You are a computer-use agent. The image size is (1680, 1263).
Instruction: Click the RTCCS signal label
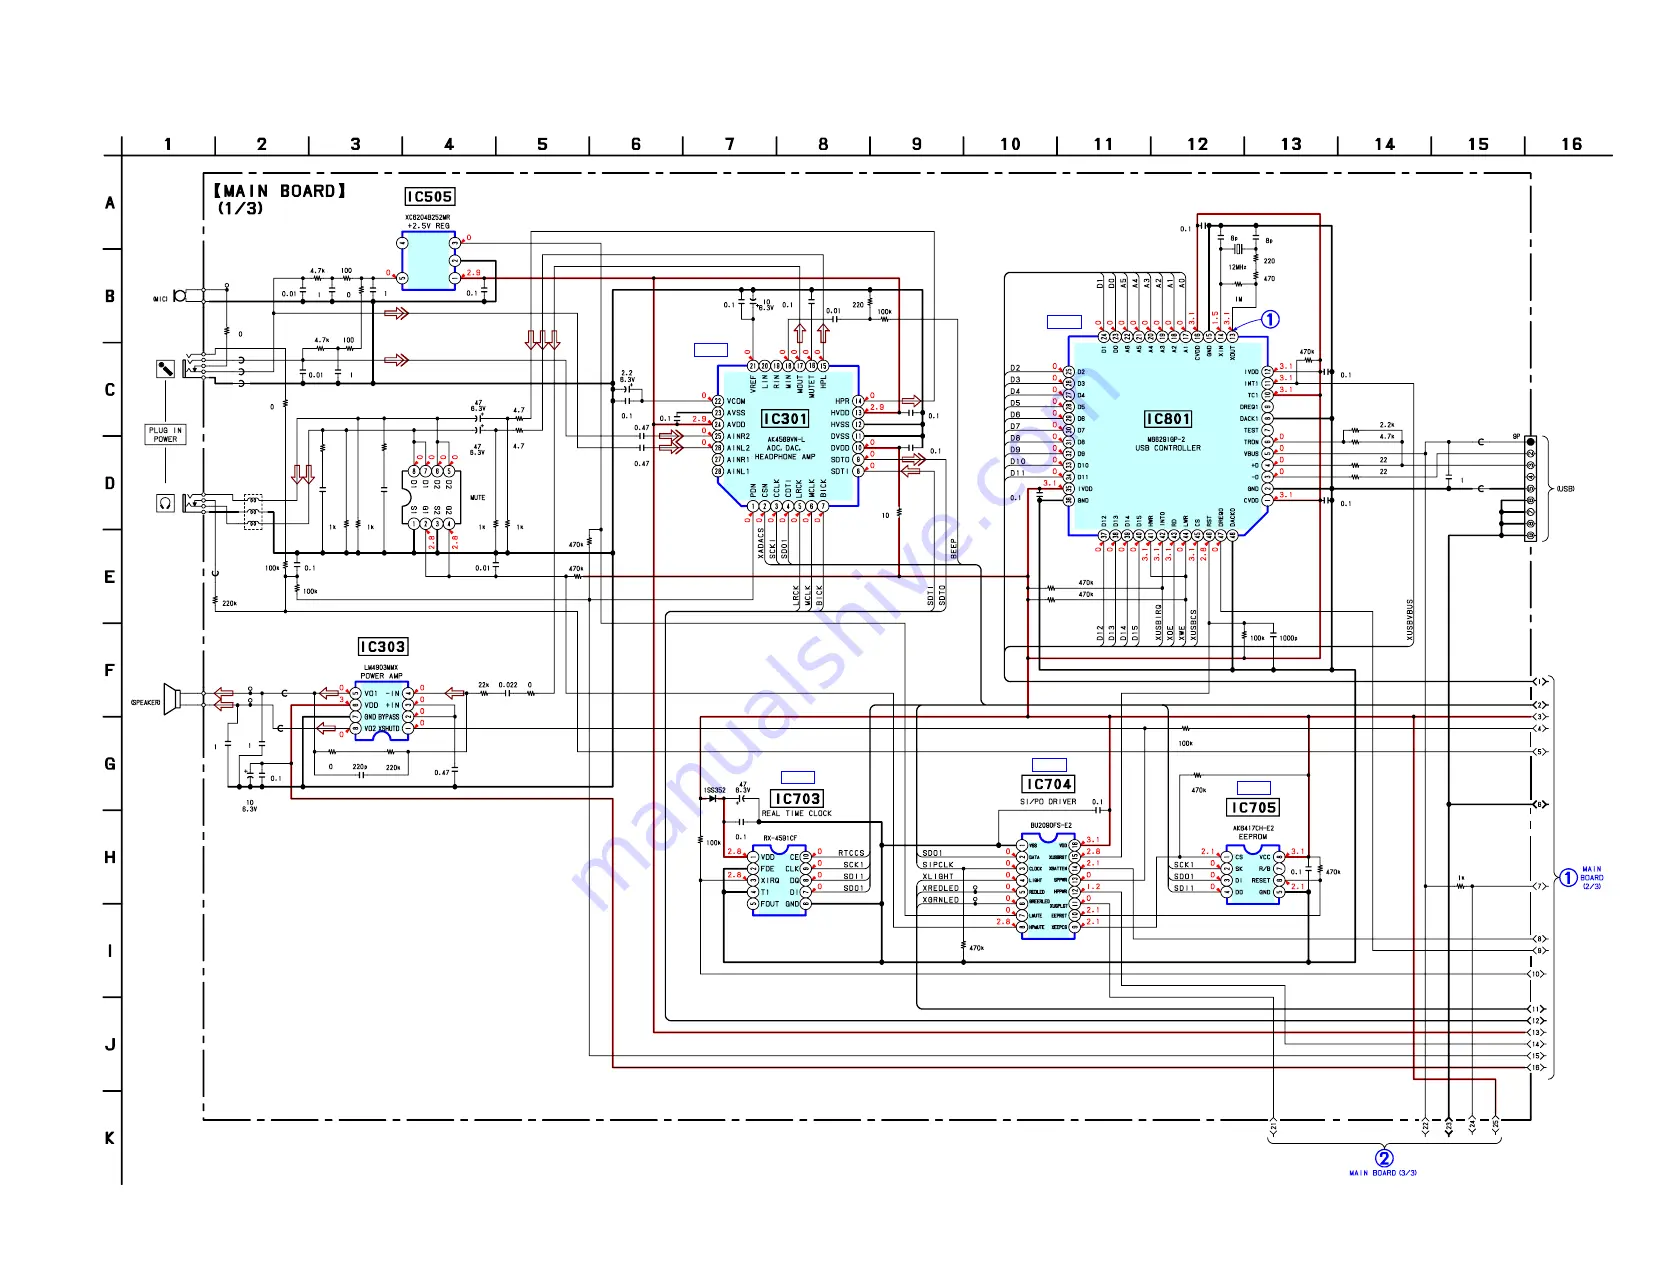[x=851, y=854]
